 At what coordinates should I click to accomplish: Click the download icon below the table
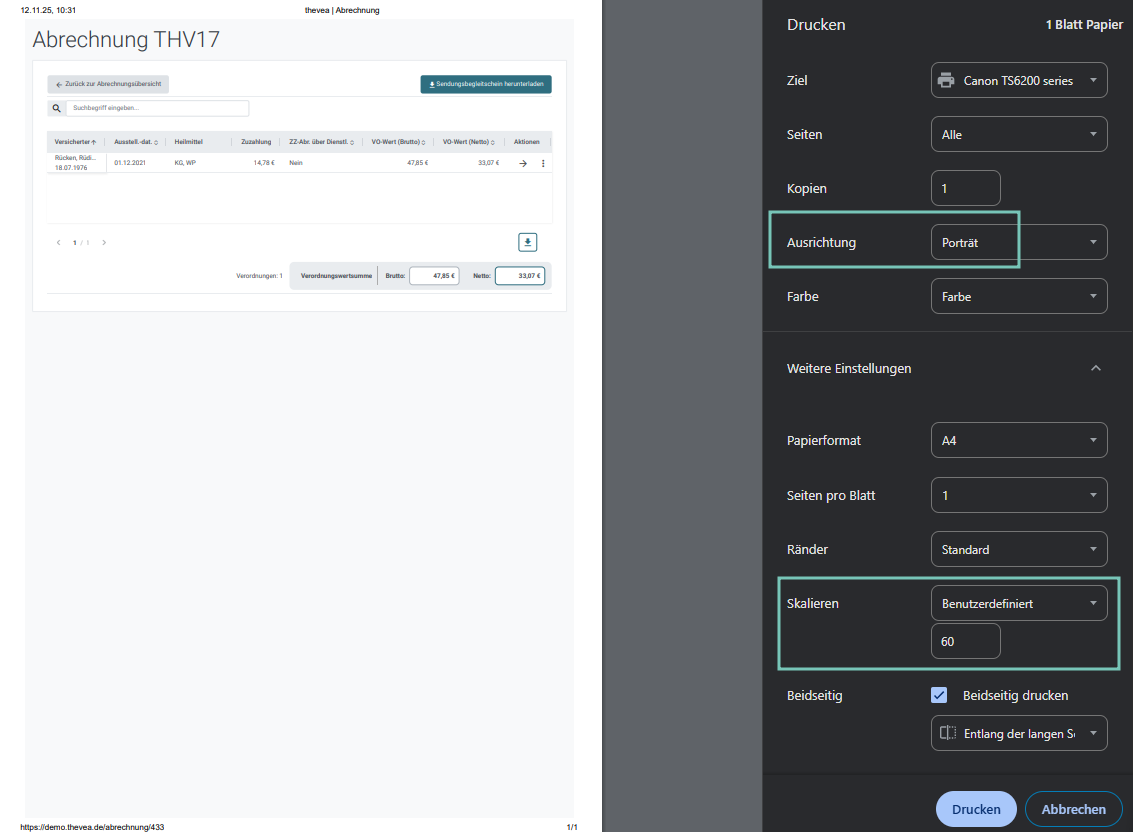click(527, 242)
